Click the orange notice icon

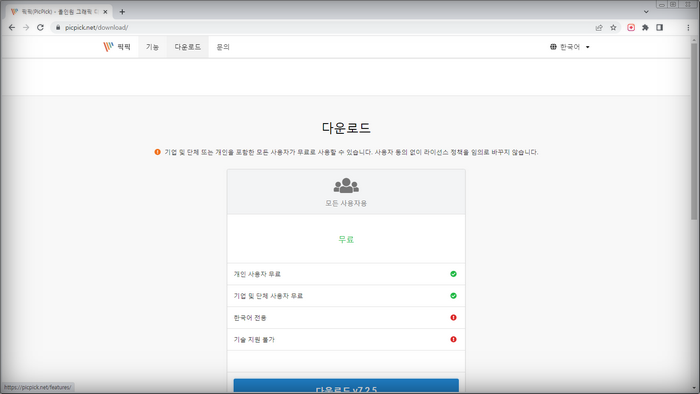tap(157, 152)
